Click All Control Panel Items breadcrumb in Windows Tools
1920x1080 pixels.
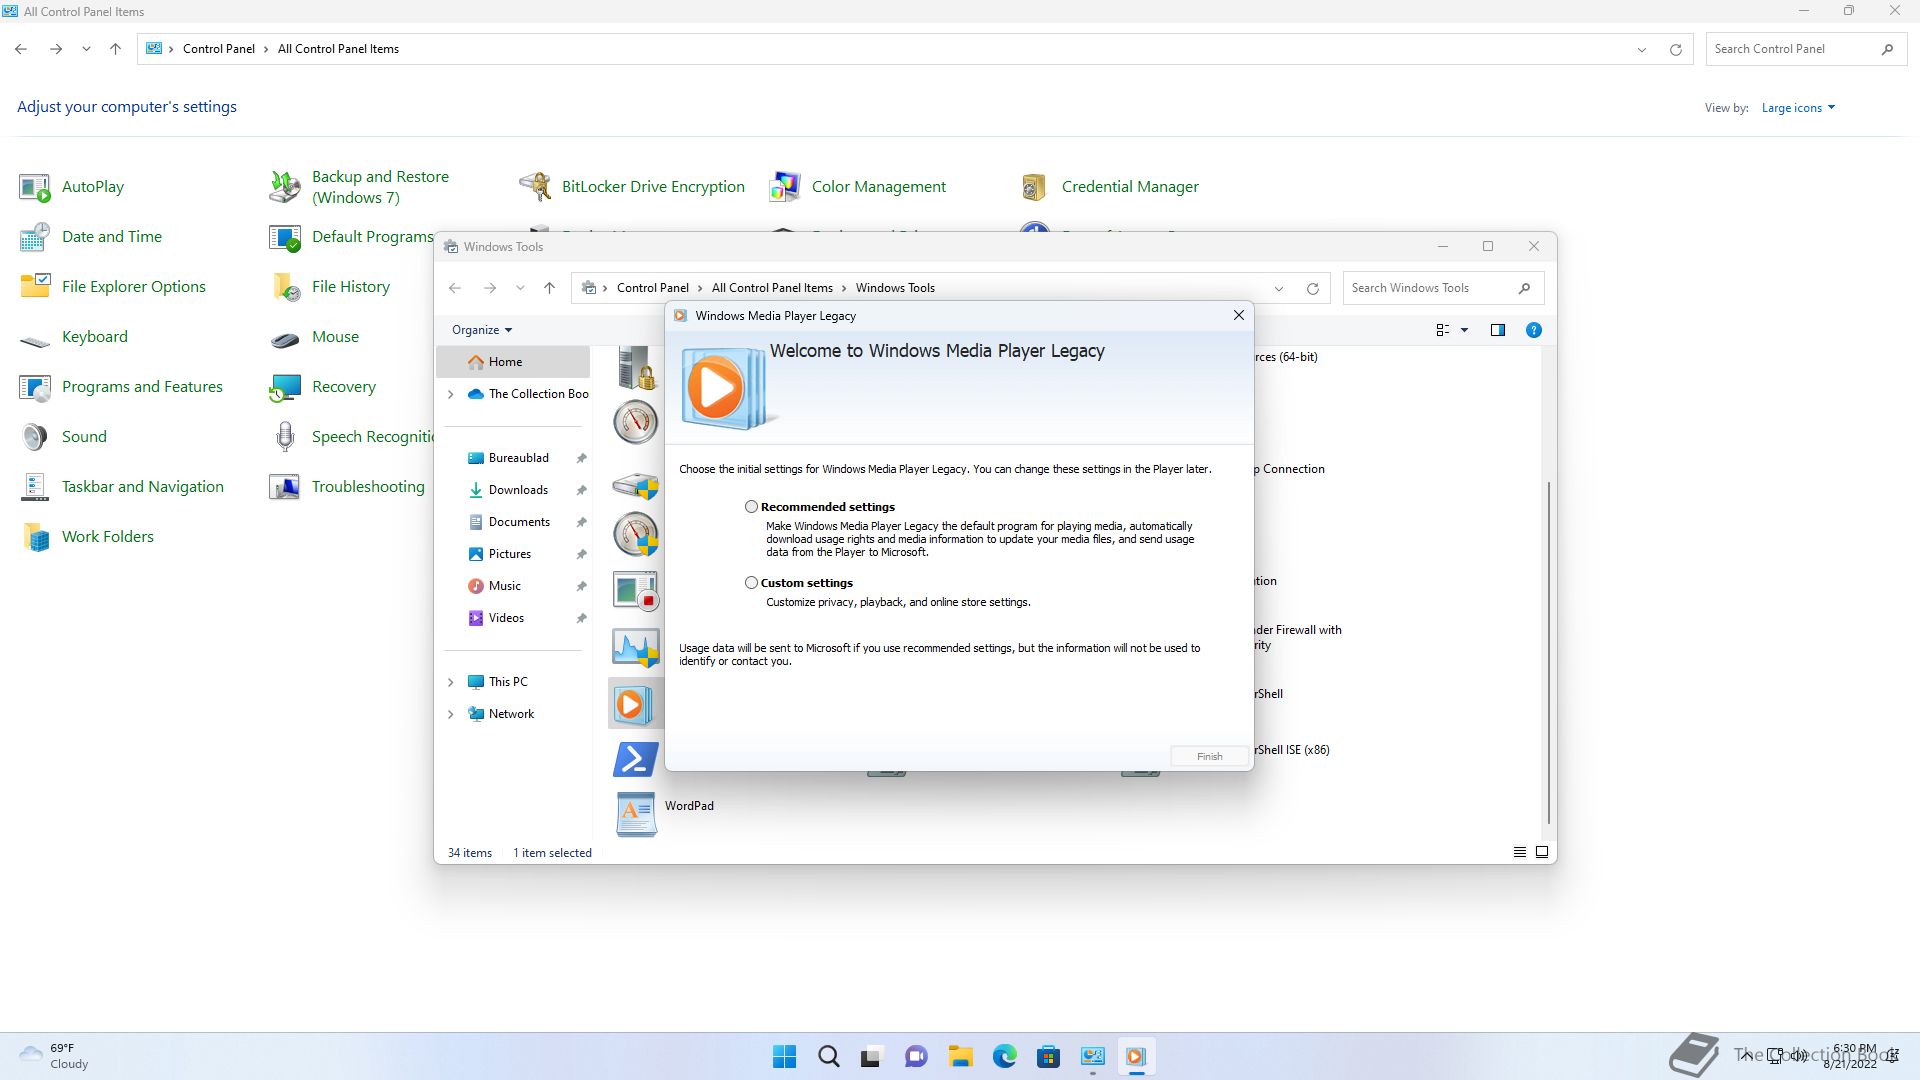tap(772, 288)
